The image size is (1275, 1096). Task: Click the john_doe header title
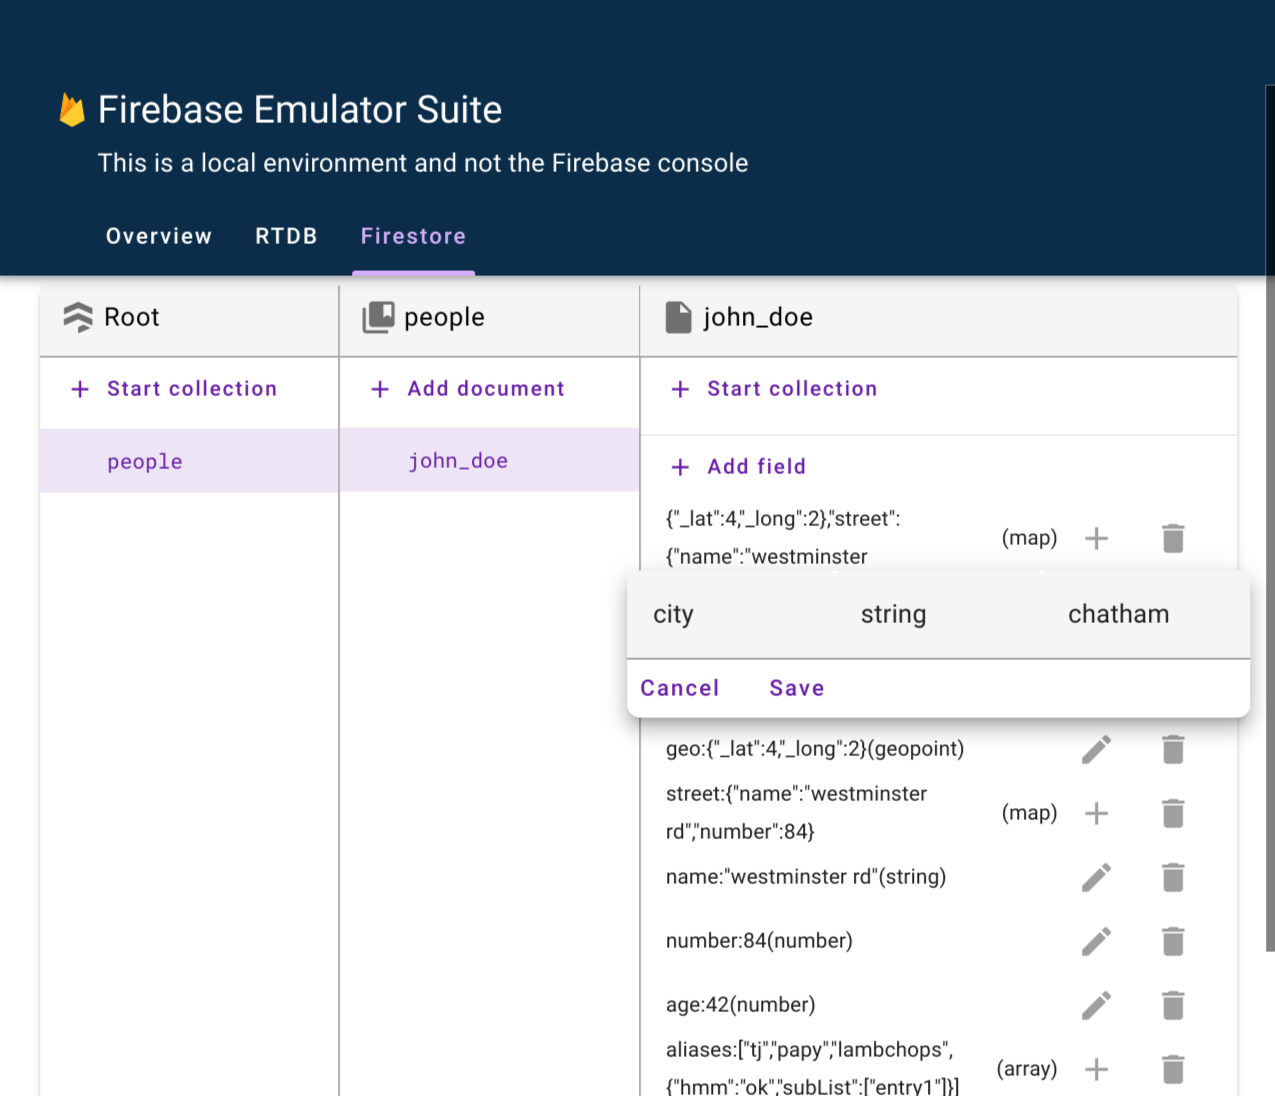click(758, 317)
